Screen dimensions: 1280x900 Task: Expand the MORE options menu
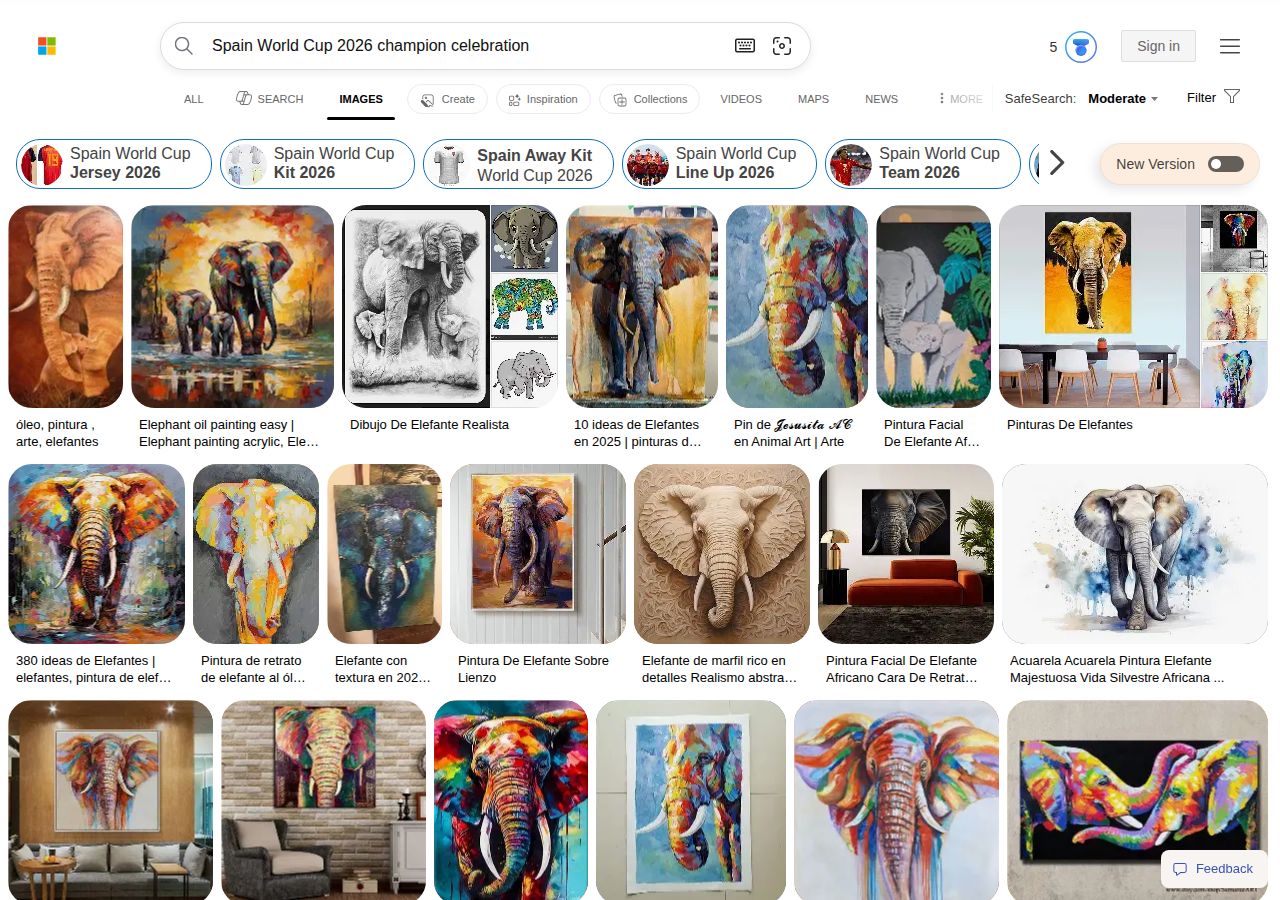(959, 99)
